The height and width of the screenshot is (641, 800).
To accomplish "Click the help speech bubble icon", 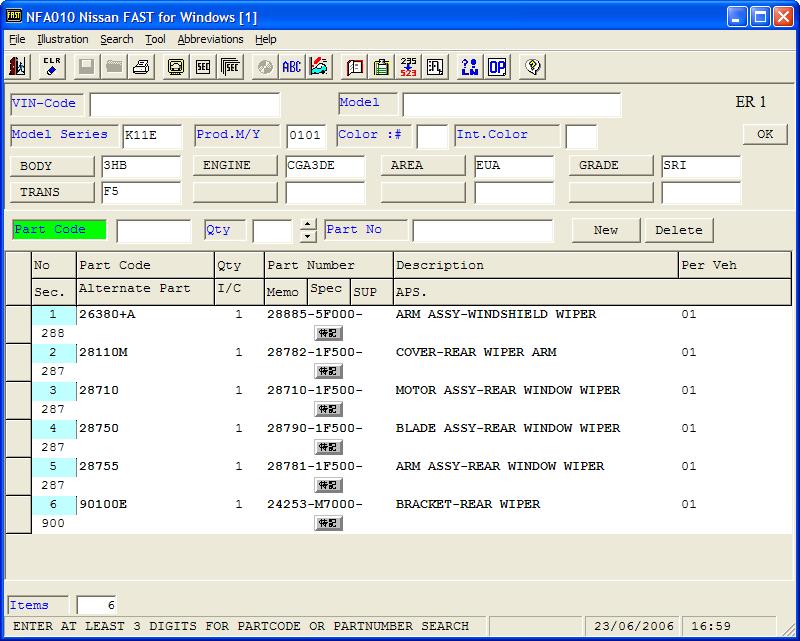I will click(x=532, y=67).
